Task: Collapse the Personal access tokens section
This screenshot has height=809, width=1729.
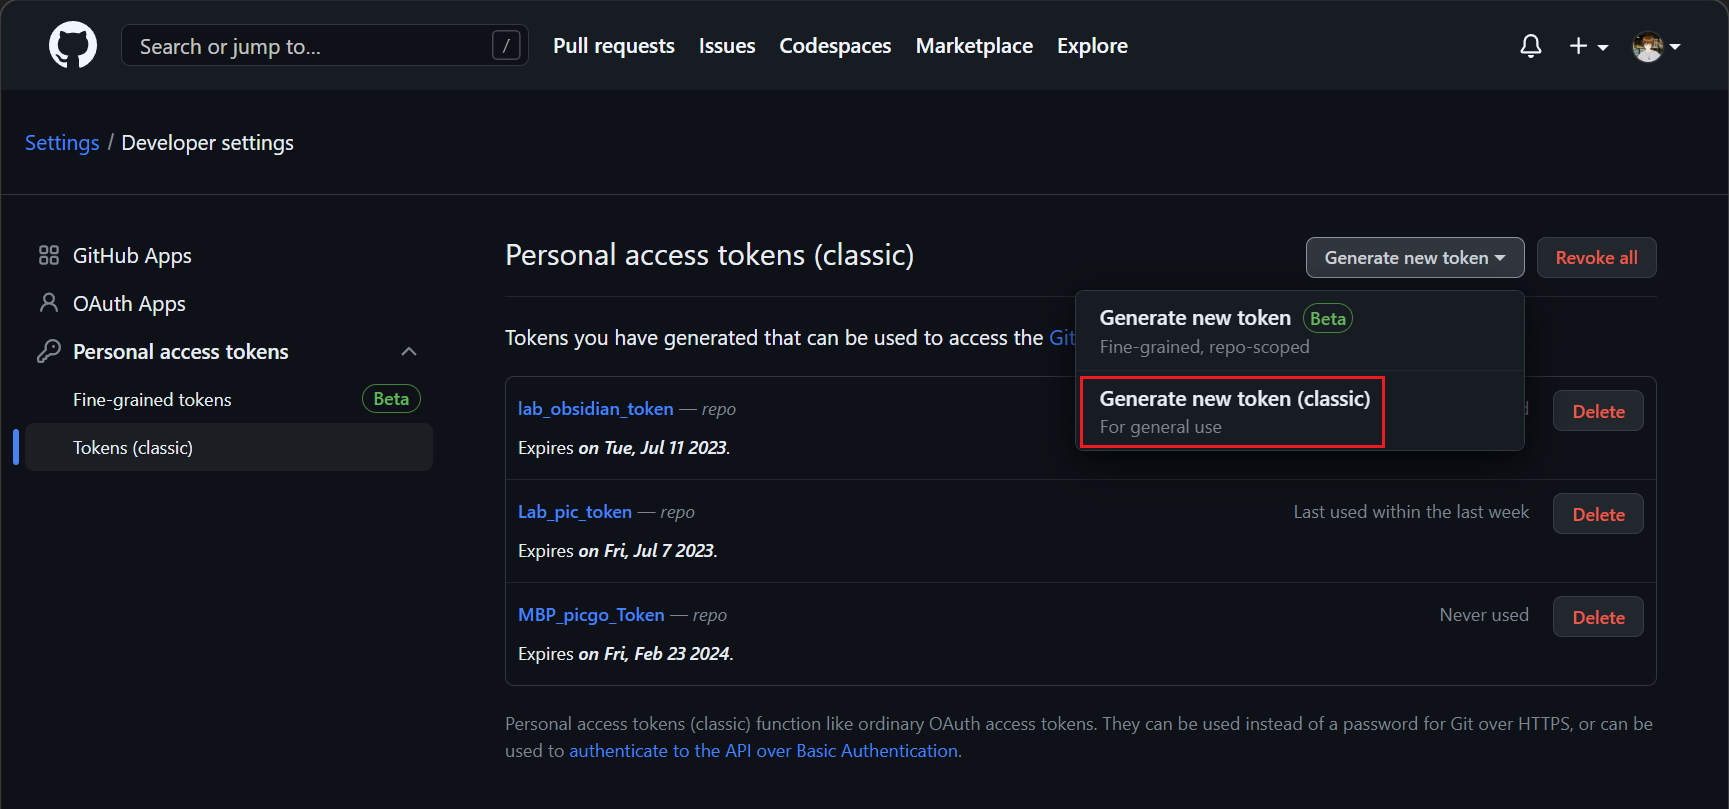Action: click(408, 351)
